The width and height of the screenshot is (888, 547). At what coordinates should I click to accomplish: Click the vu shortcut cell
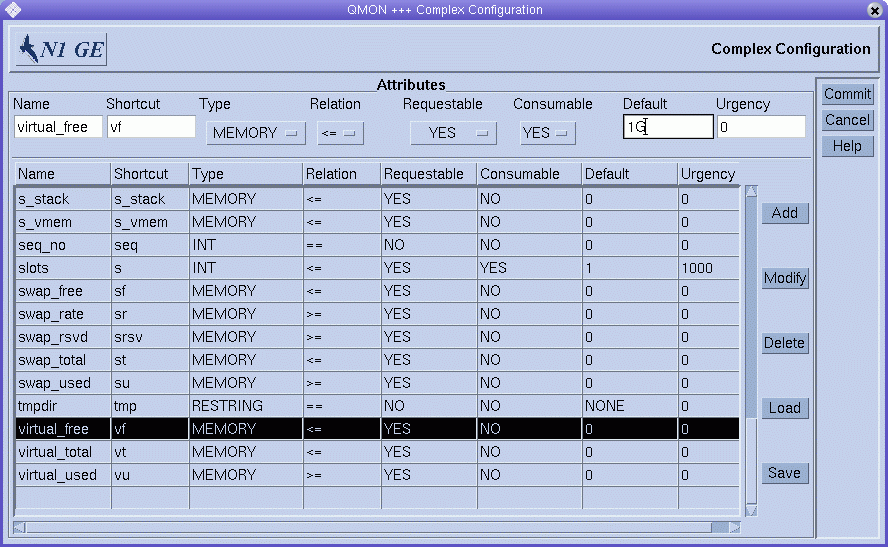point(150,475)
